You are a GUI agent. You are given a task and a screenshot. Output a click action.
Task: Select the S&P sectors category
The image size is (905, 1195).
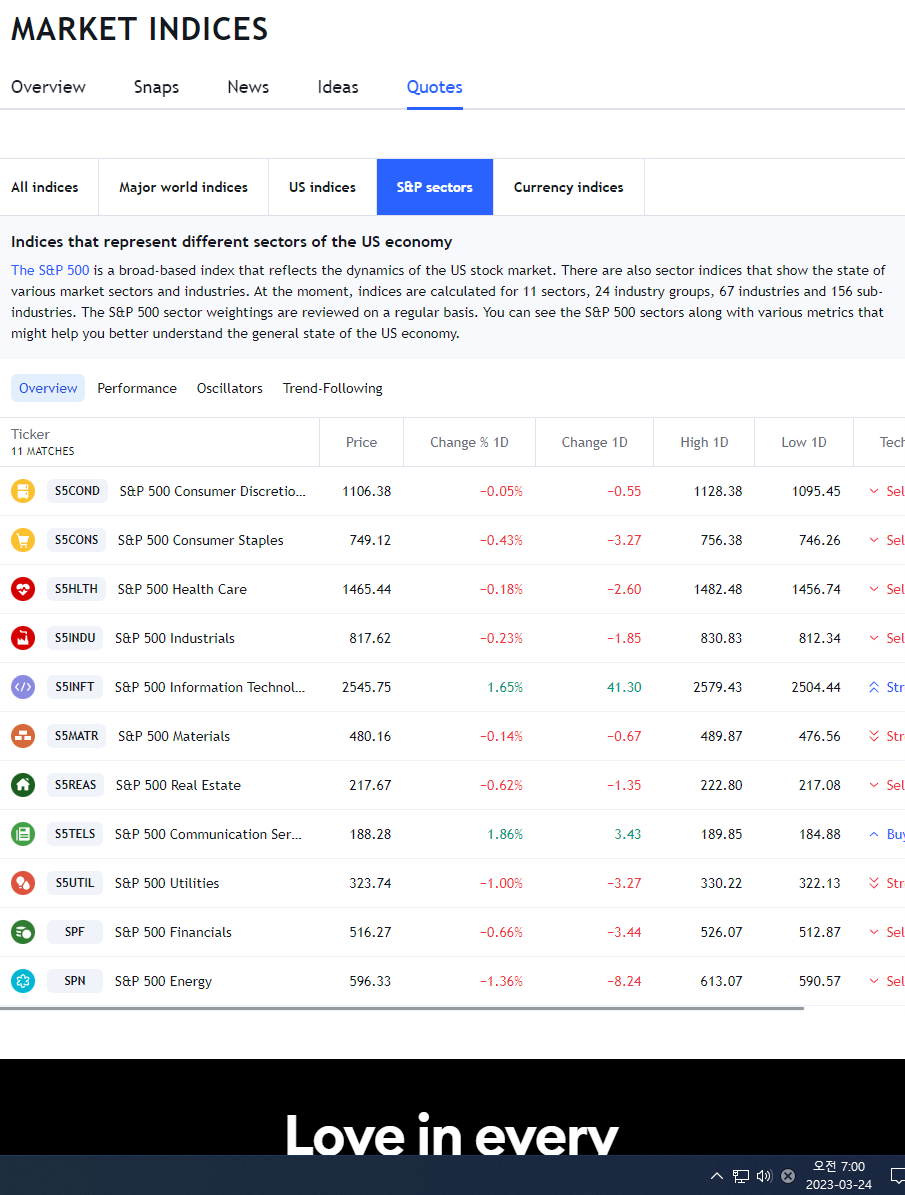tap(435, 187)
